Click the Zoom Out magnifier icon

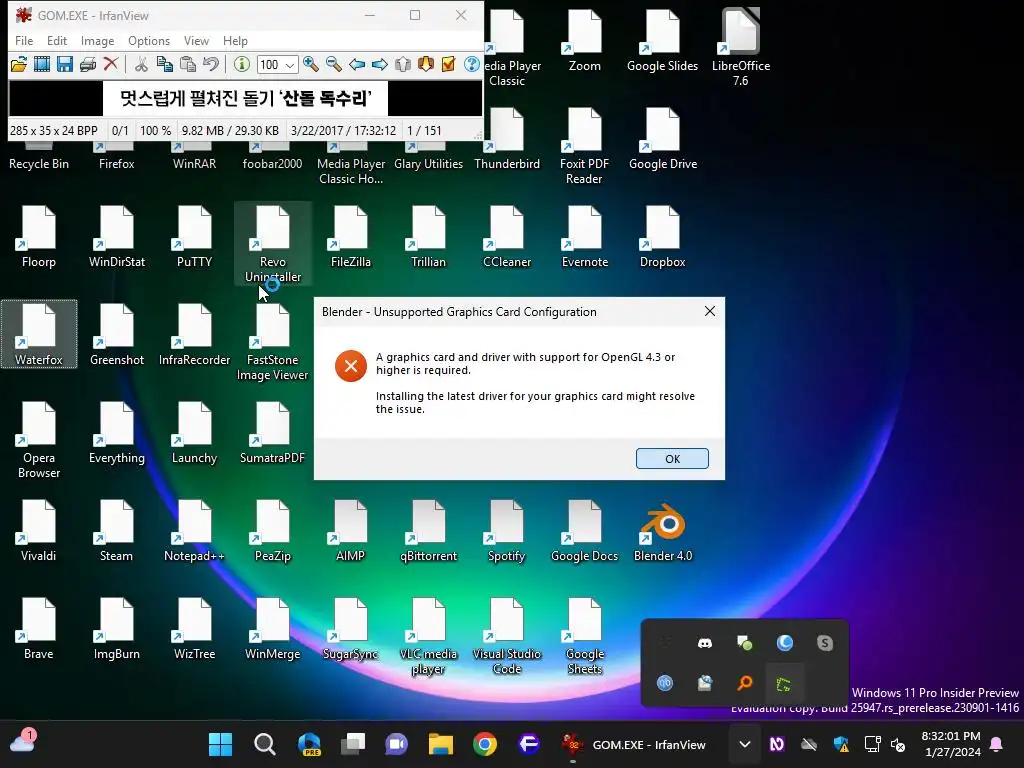point(334,64)
